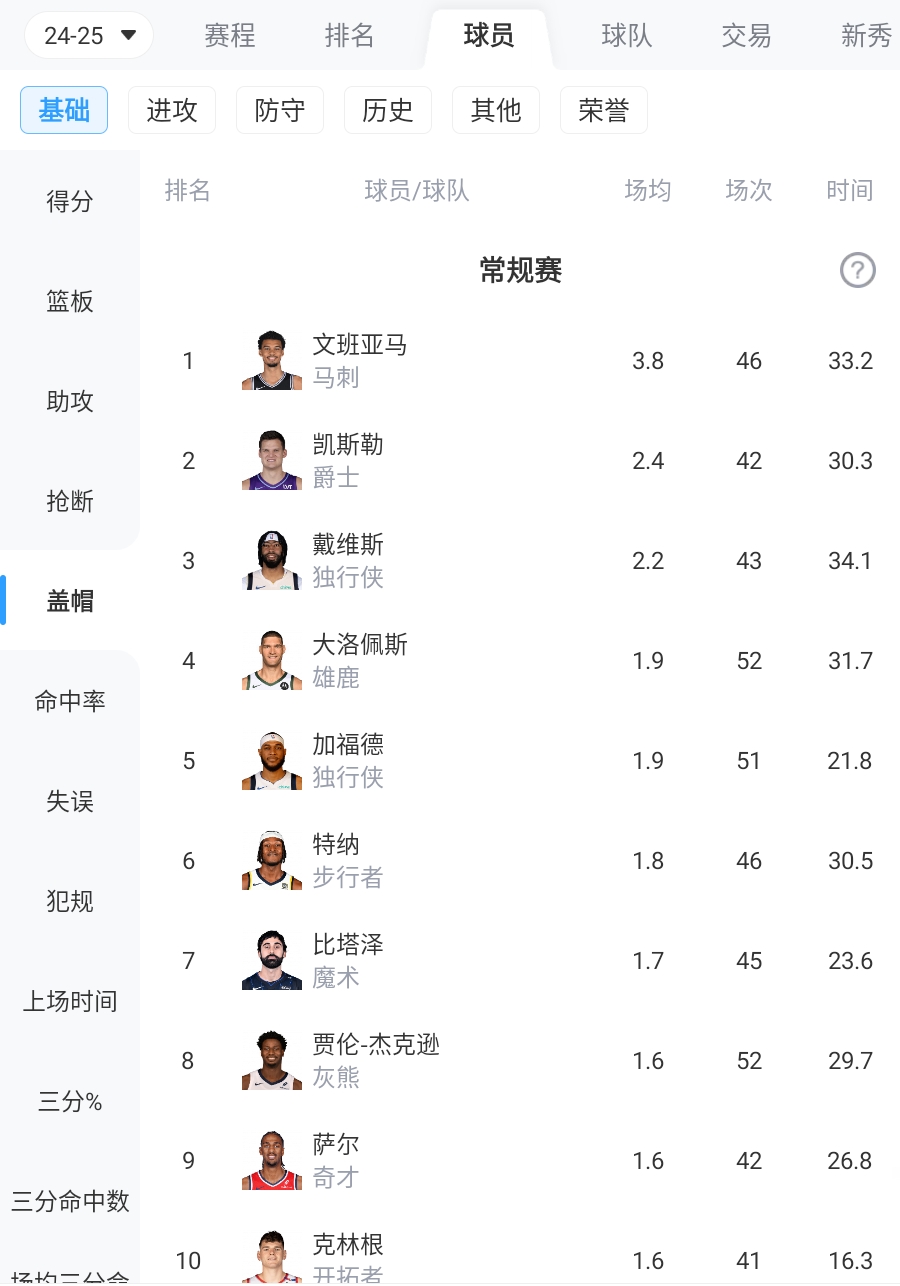
Task: Tap Jaren Jackson's avatar (灰熊)
Action: pos(271,1060)
